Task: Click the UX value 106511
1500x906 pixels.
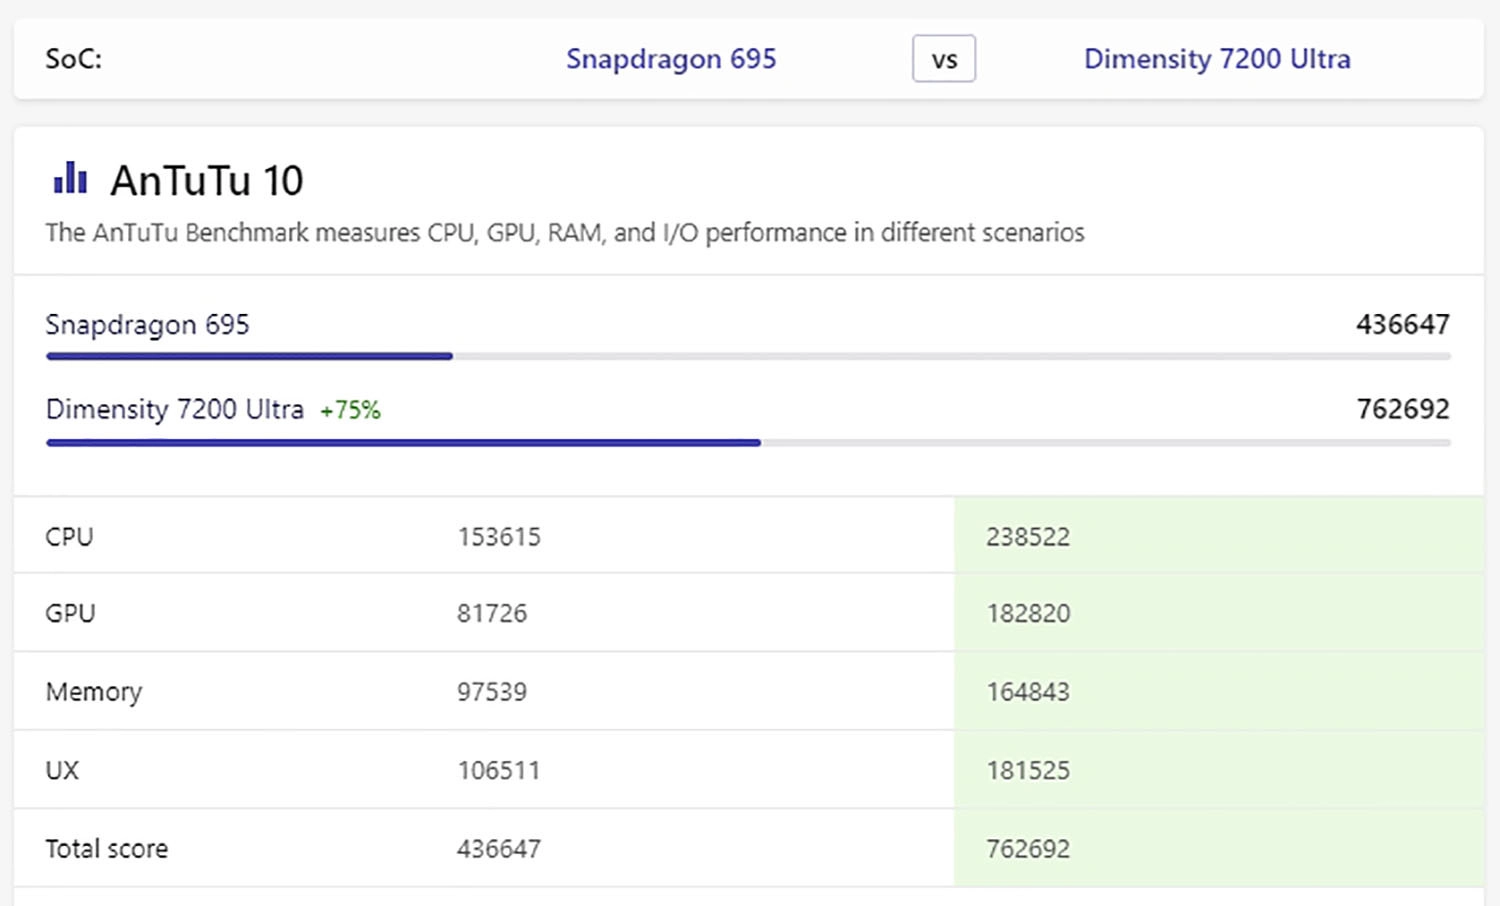Action: (499, 770)
